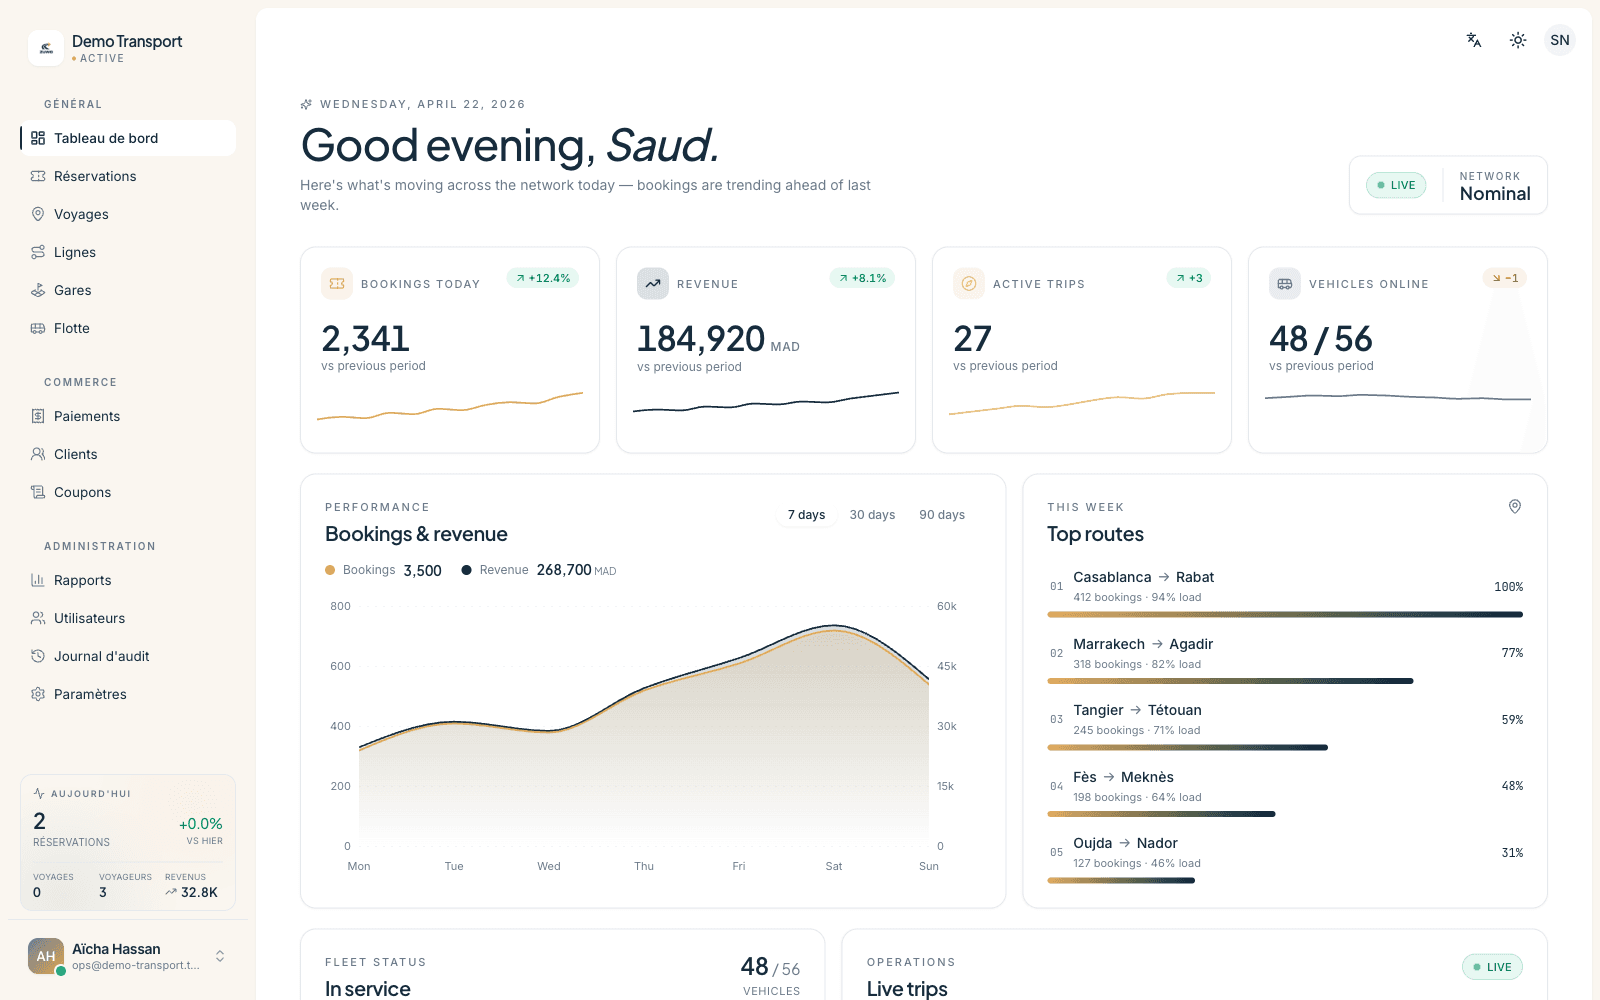Click the Oujda → Nador progress bar
Screen dimensions: 1600x1000
coord(1121,880)
